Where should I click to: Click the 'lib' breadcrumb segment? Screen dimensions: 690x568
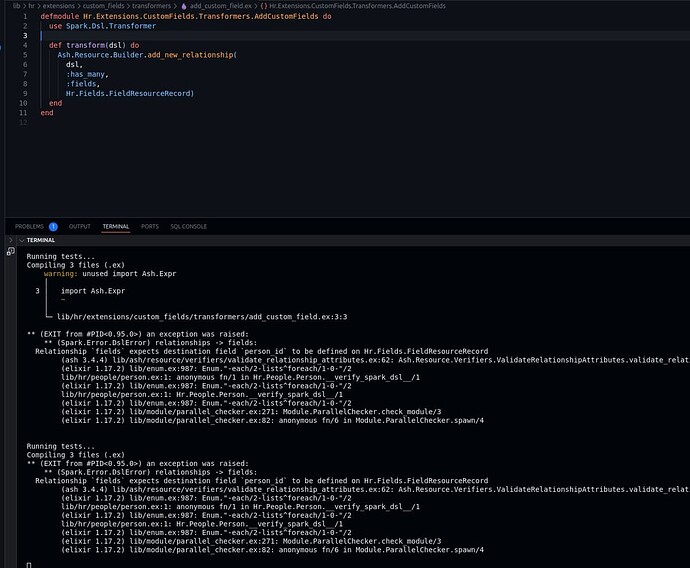pos(16,6)
